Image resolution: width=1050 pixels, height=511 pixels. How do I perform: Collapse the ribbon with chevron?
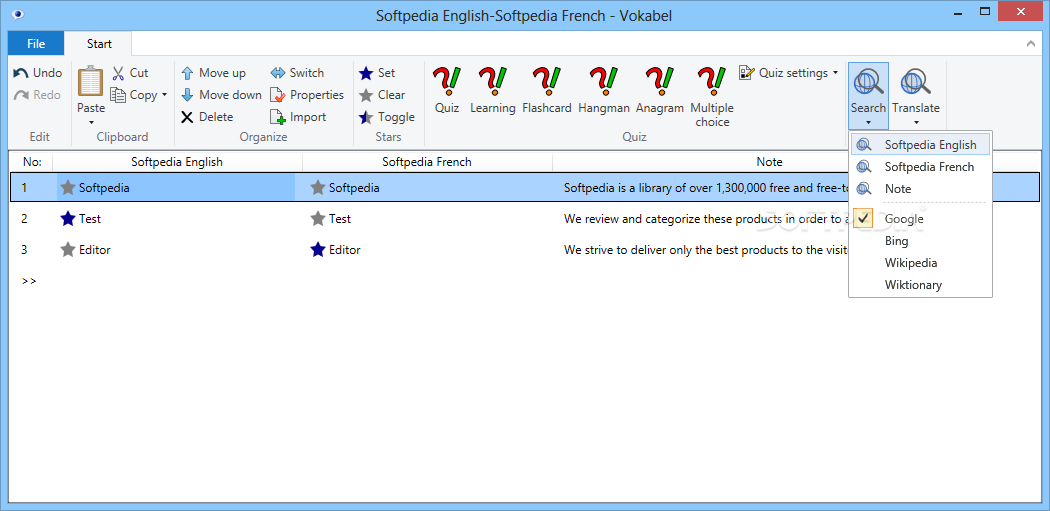1030,44
